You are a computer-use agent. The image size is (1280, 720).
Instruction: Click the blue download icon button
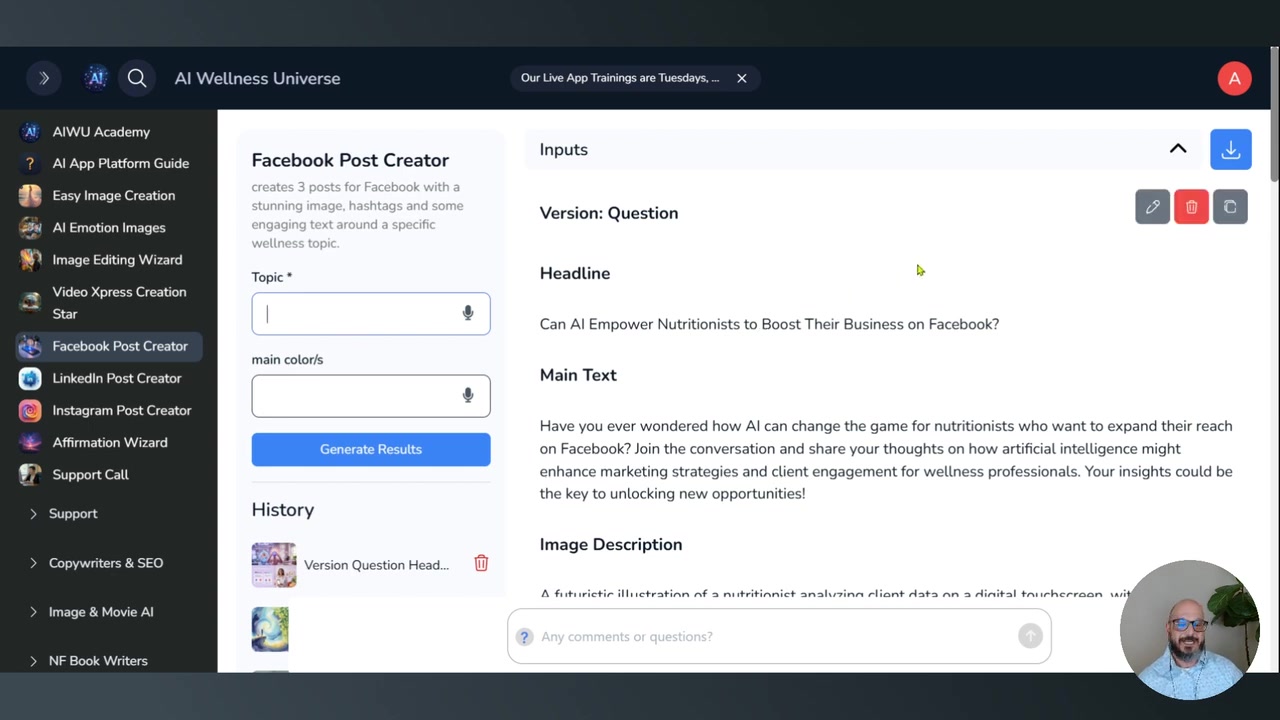point(1230,150)
